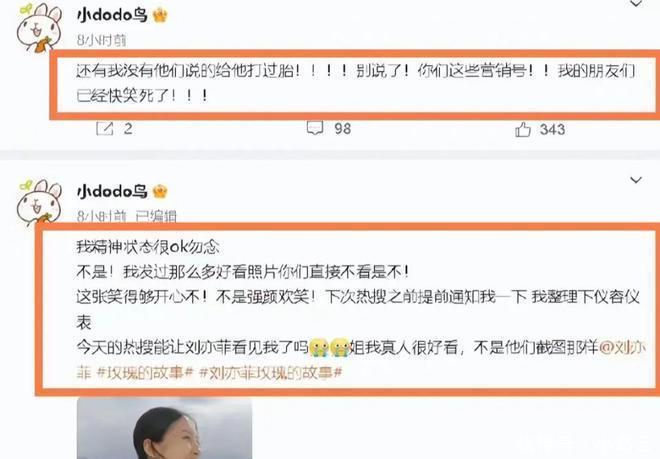660x459 pixels.
Task: Click the 已编辑 edited label
Action: click(x=156, y=216)
